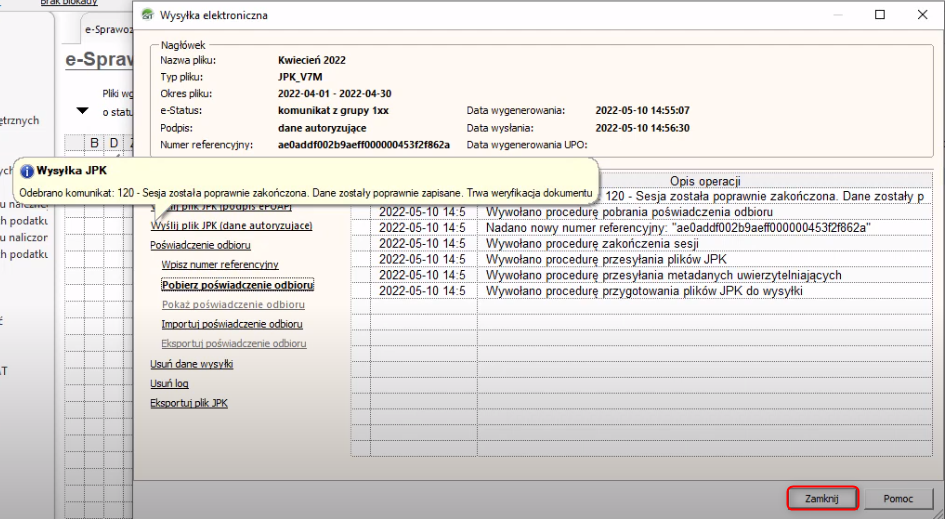Select log row 'przygotowania plików JPK do wysyłki'
This screenshot has height=519, width=945.
[641, 291]
